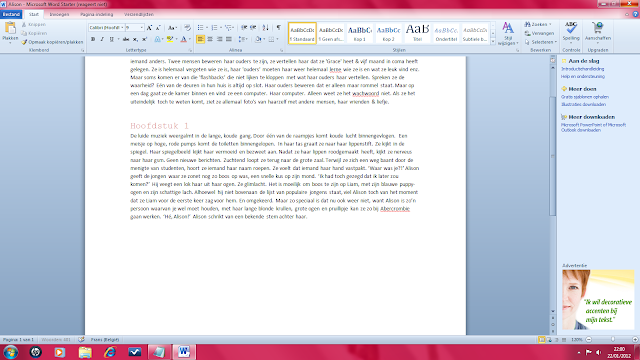Apply the yellow text highlight color
The image size is (640, 360).
[170, 39]
